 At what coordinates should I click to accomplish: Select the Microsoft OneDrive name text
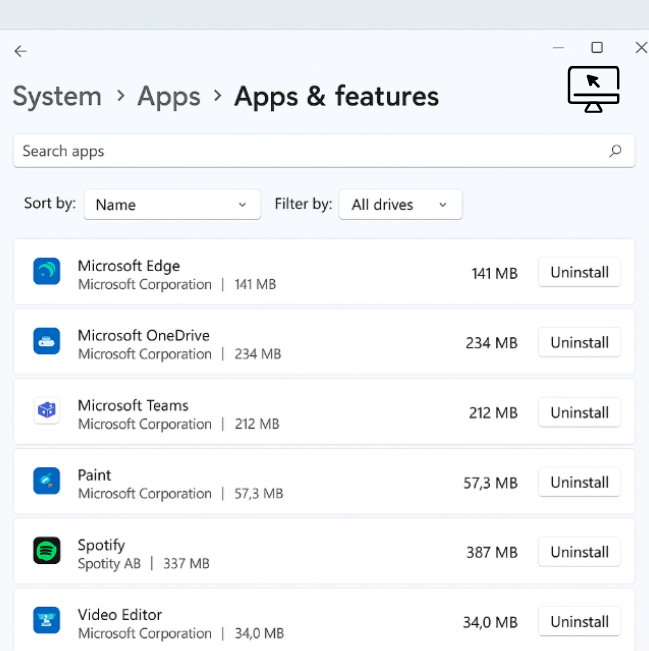144,335
